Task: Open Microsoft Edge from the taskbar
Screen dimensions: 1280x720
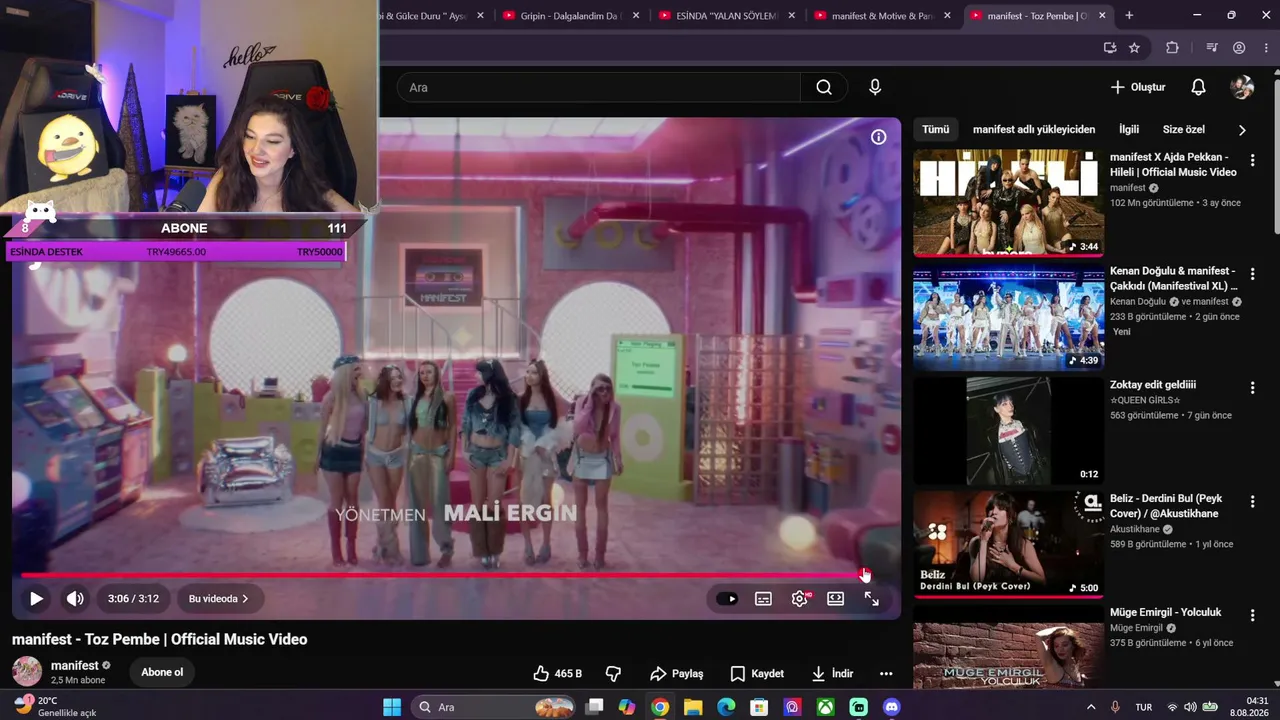Action: point(726,707)
